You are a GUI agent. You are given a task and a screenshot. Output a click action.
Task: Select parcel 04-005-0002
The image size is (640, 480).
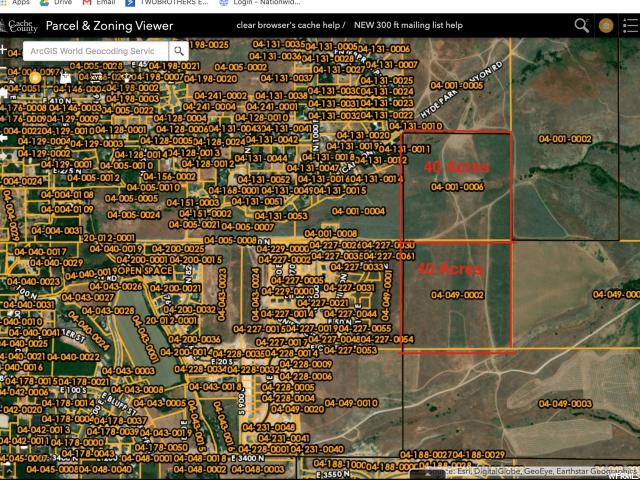tap(241, 67)
